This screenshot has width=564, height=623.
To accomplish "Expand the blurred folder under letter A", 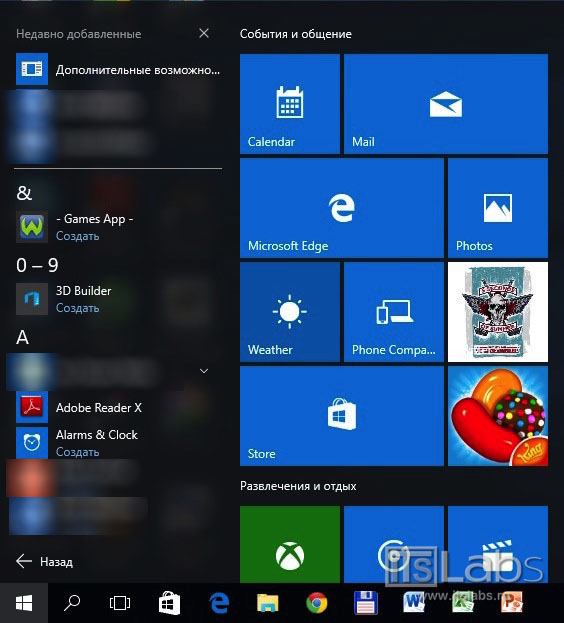I will click(204, 371).
